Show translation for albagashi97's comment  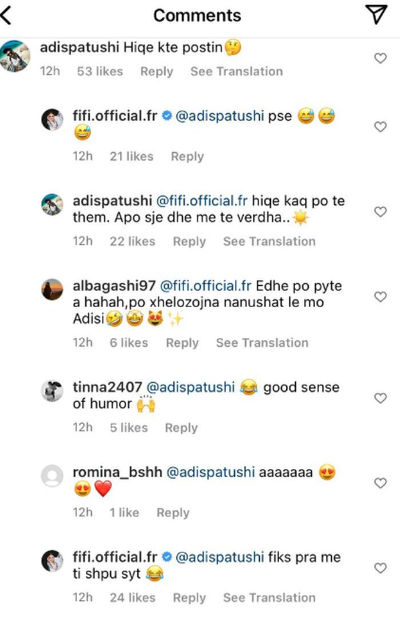(262, 343)
